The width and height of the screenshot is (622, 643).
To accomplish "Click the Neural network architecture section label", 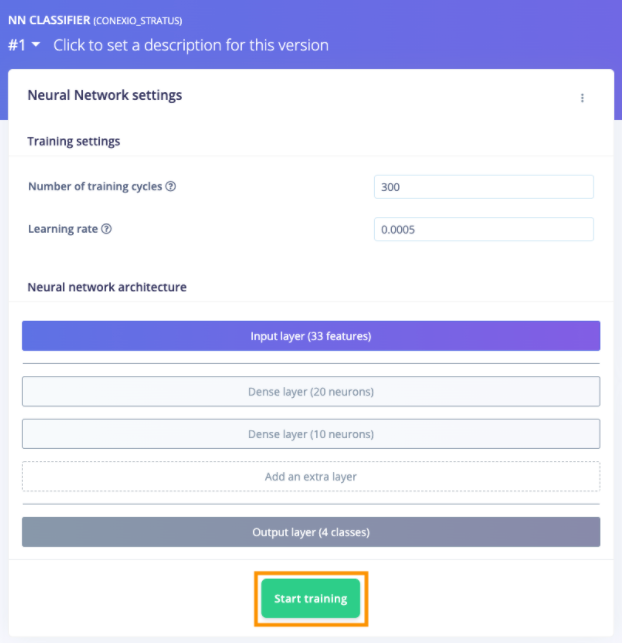I will pyautogui.click(x=107, y=287).
